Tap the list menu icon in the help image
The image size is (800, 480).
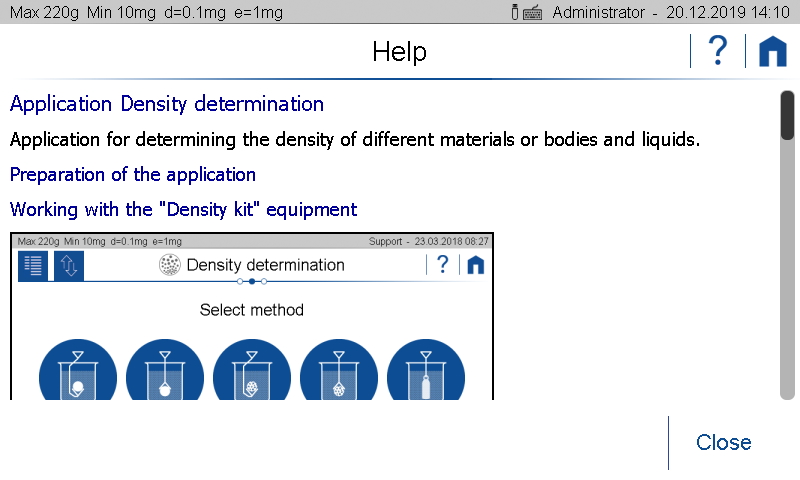point(33,265)
